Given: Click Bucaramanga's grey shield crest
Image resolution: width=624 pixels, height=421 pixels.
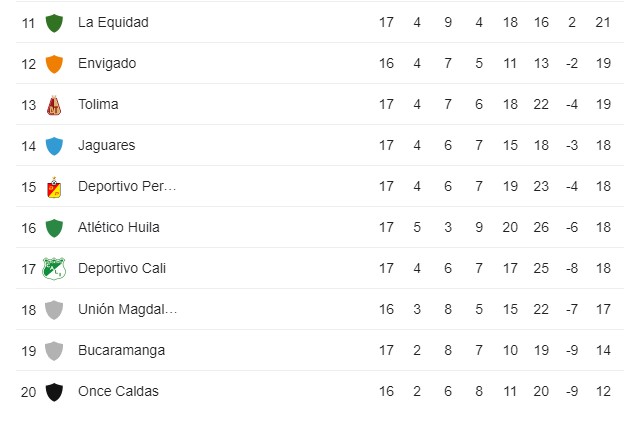Looking at the screenshot, I should coord(54,351).
